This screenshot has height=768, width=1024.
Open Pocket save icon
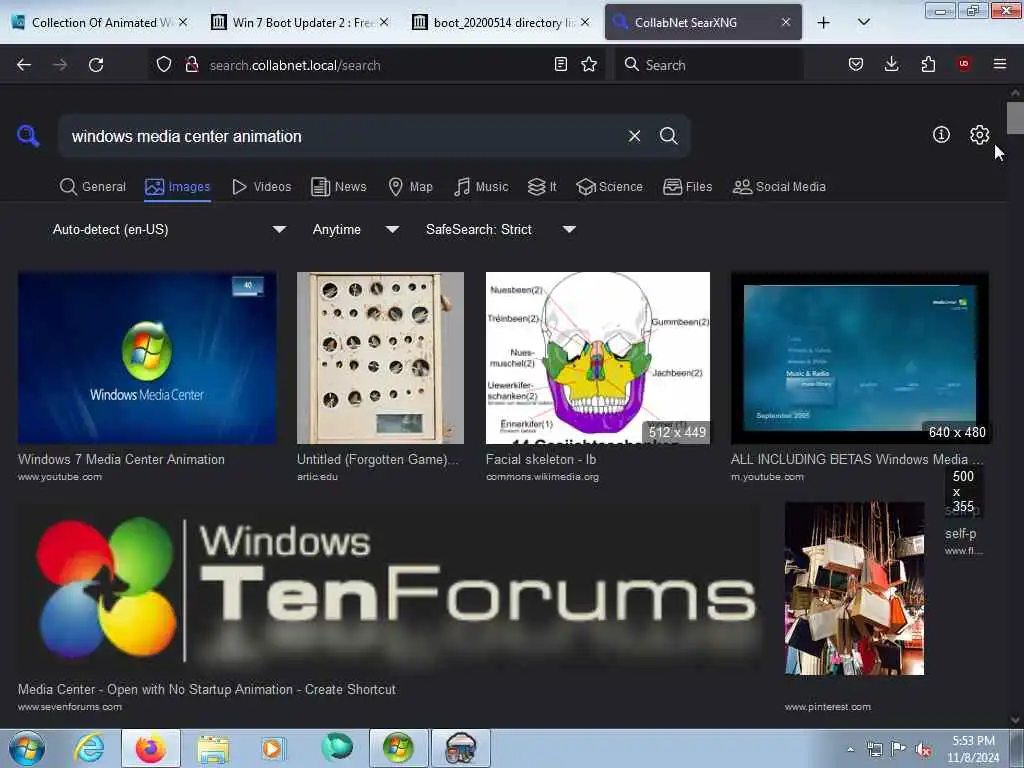tap(856, 64)
